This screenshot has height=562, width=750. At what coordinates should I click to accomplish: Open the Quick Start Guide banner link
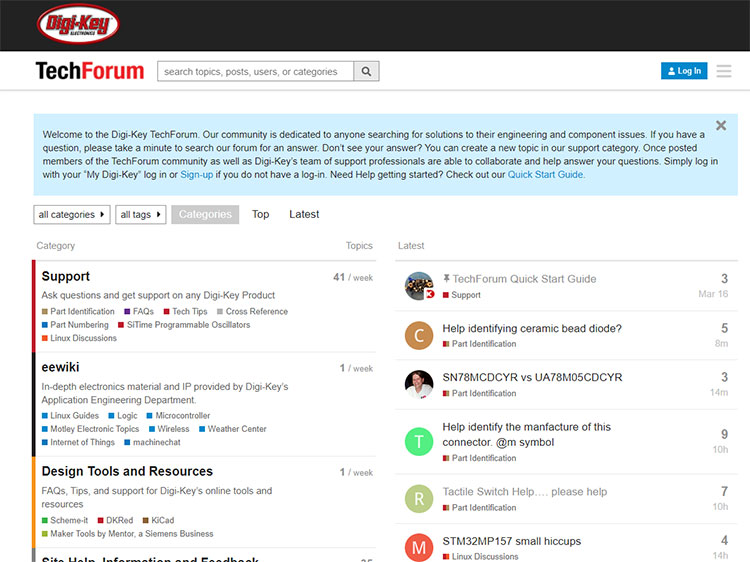point(546,174)
